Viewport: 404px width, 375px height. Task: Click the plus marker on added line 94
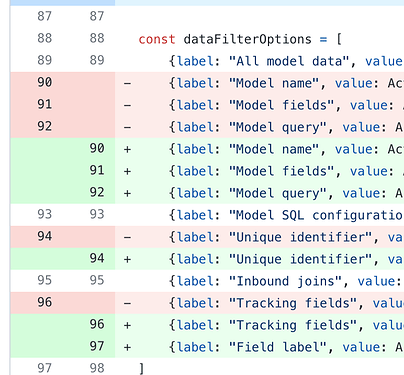(x=127, y=259)
